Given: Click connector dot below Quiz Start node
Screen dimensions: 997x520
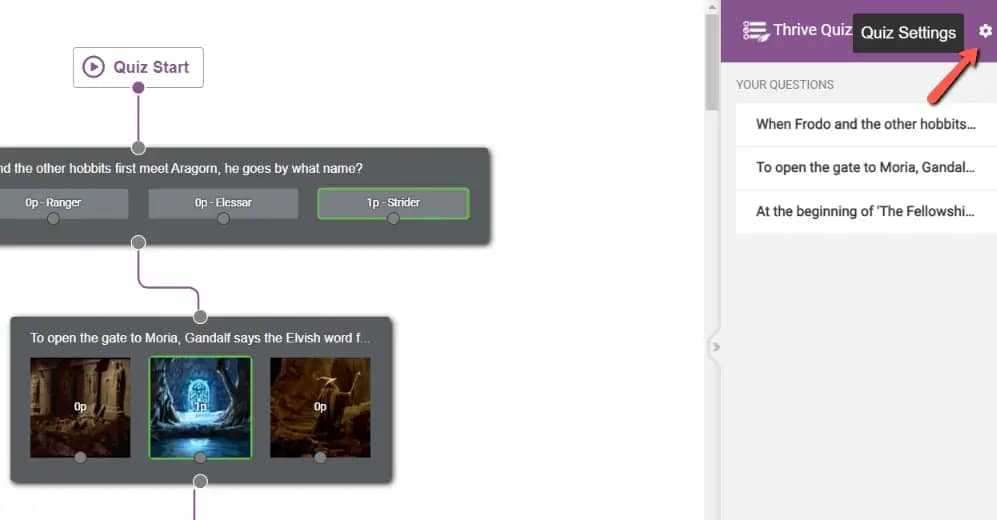Looking at the screenshot, I should (138, 88).
